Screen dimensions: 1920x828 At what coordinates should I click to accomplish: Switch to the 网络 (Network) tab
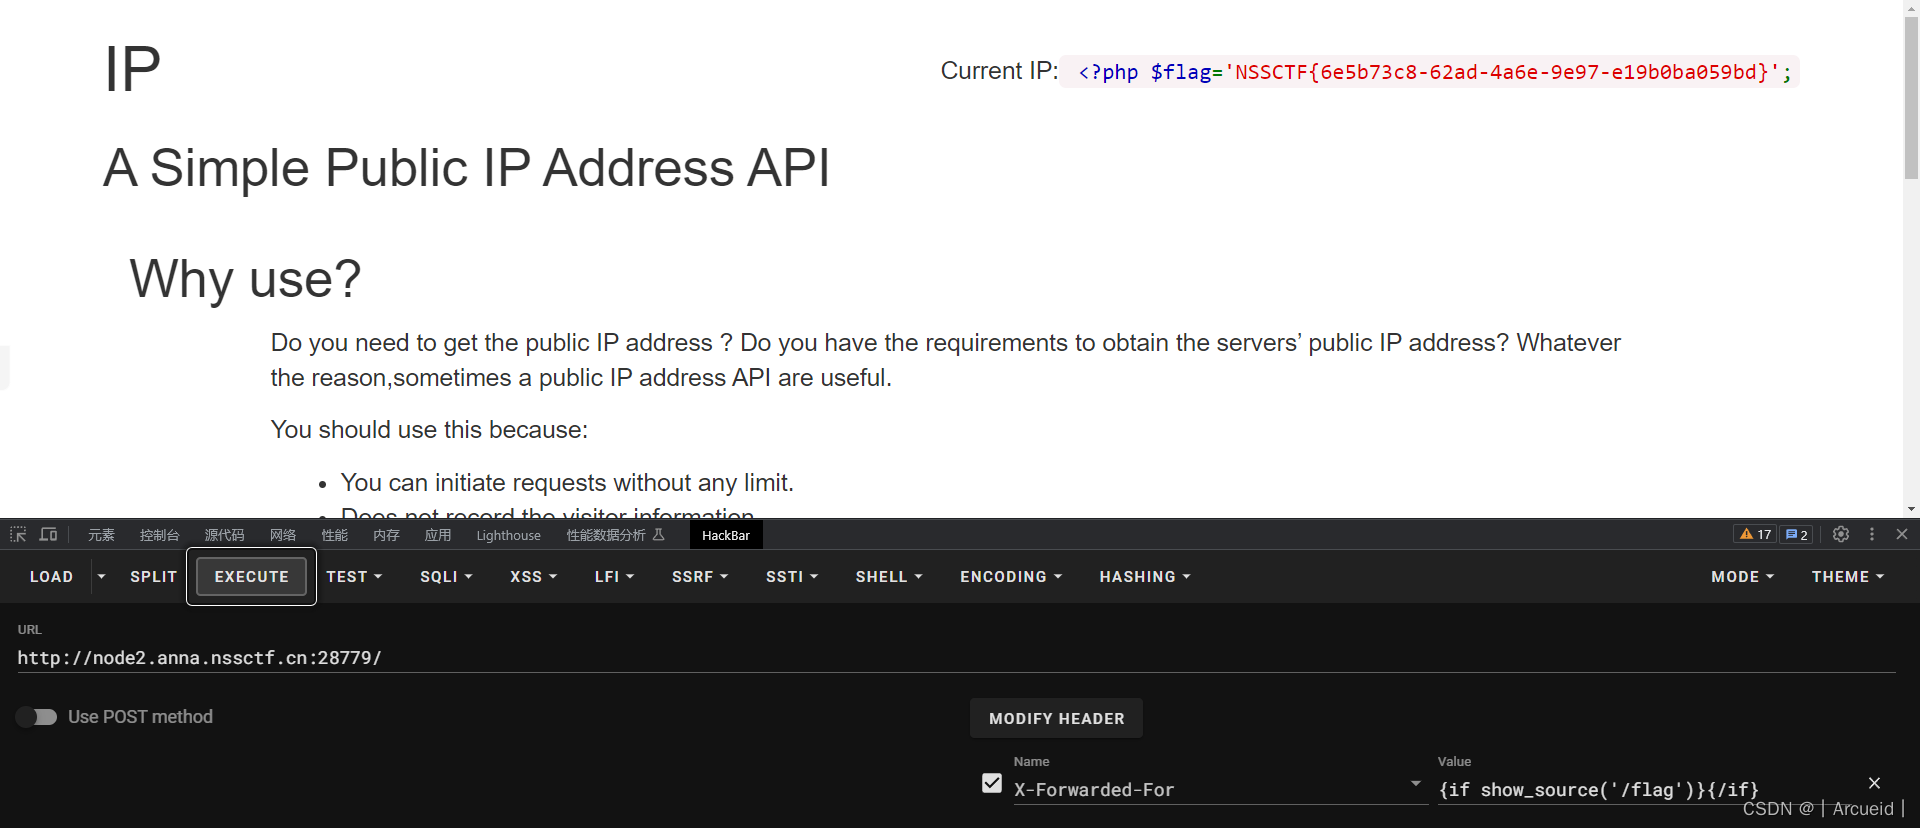[x=283, y=535]
